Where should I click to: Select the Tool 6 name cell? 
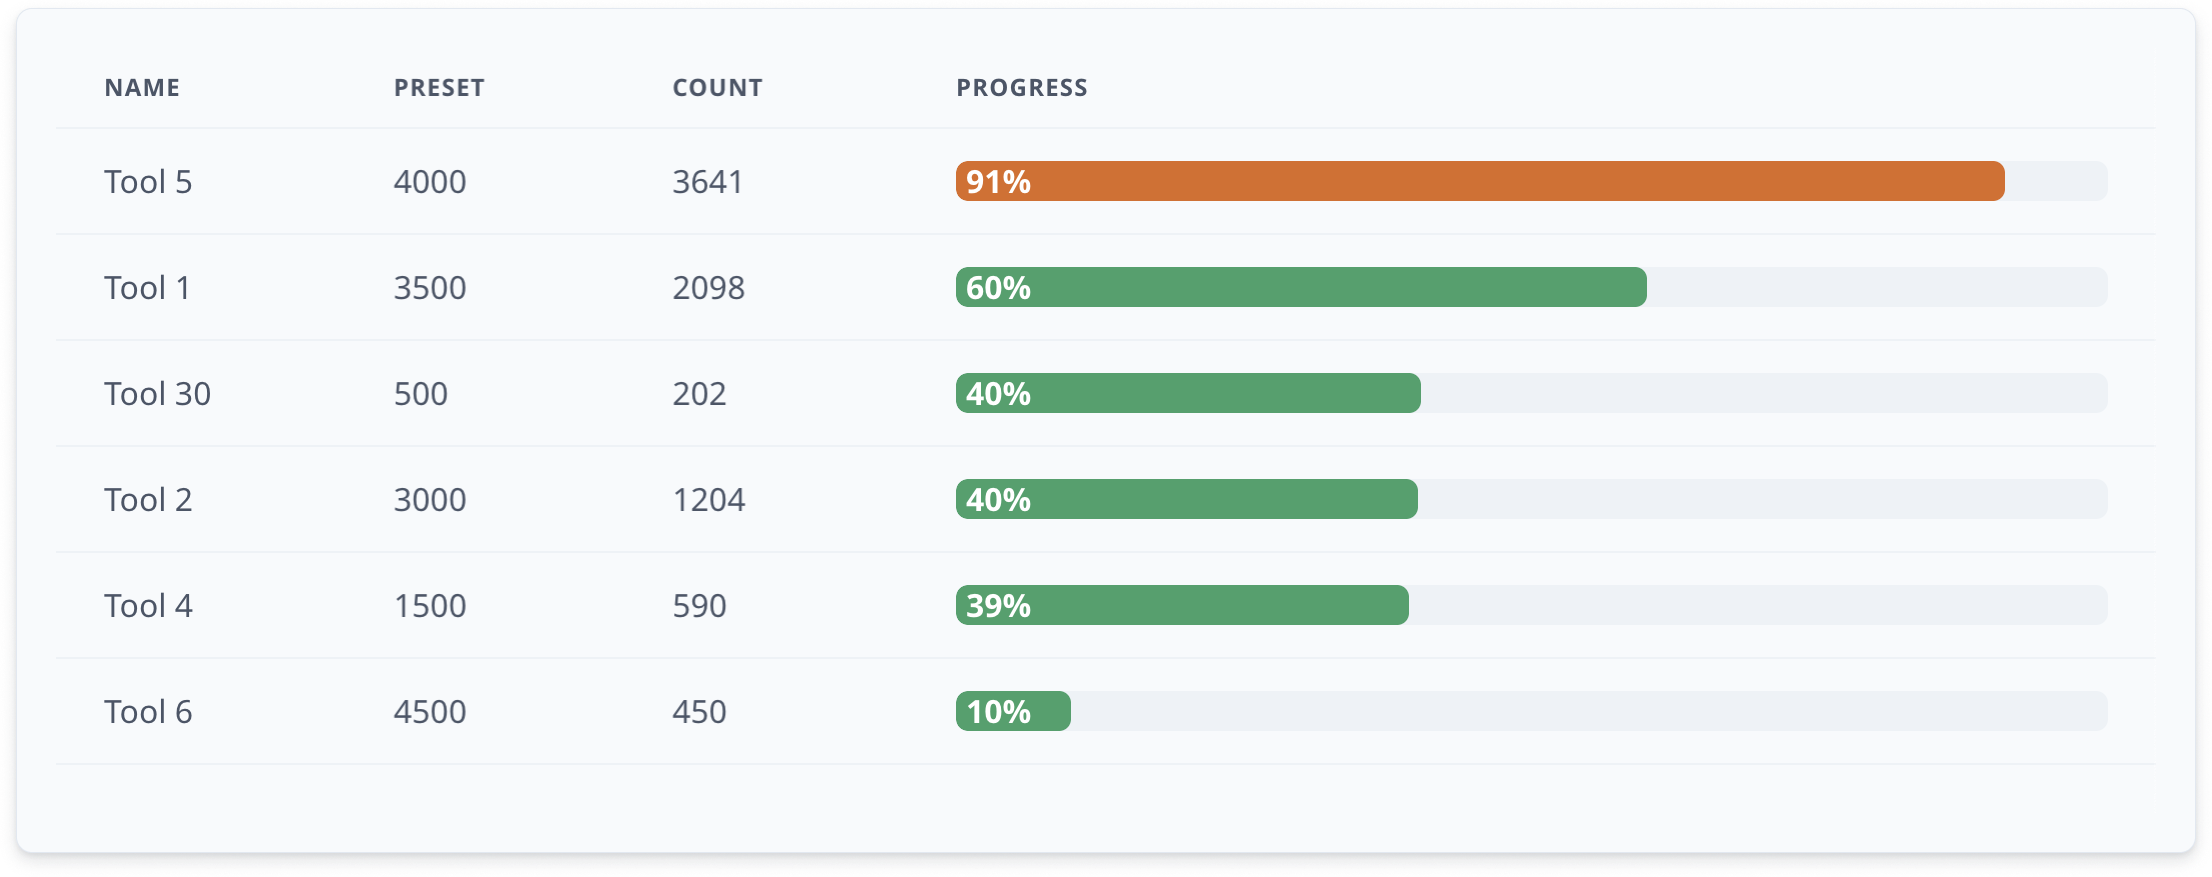pos(148,712)
